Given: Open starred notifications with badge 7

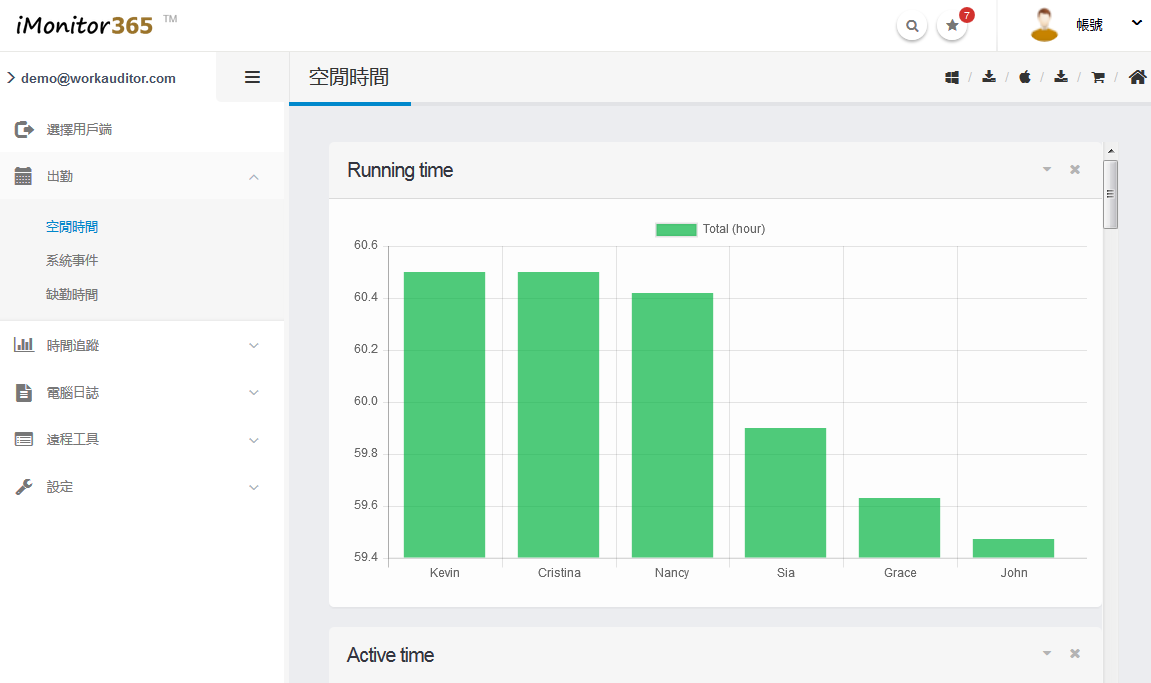Looking at the screenshot, I should click(x=952, y=26).
